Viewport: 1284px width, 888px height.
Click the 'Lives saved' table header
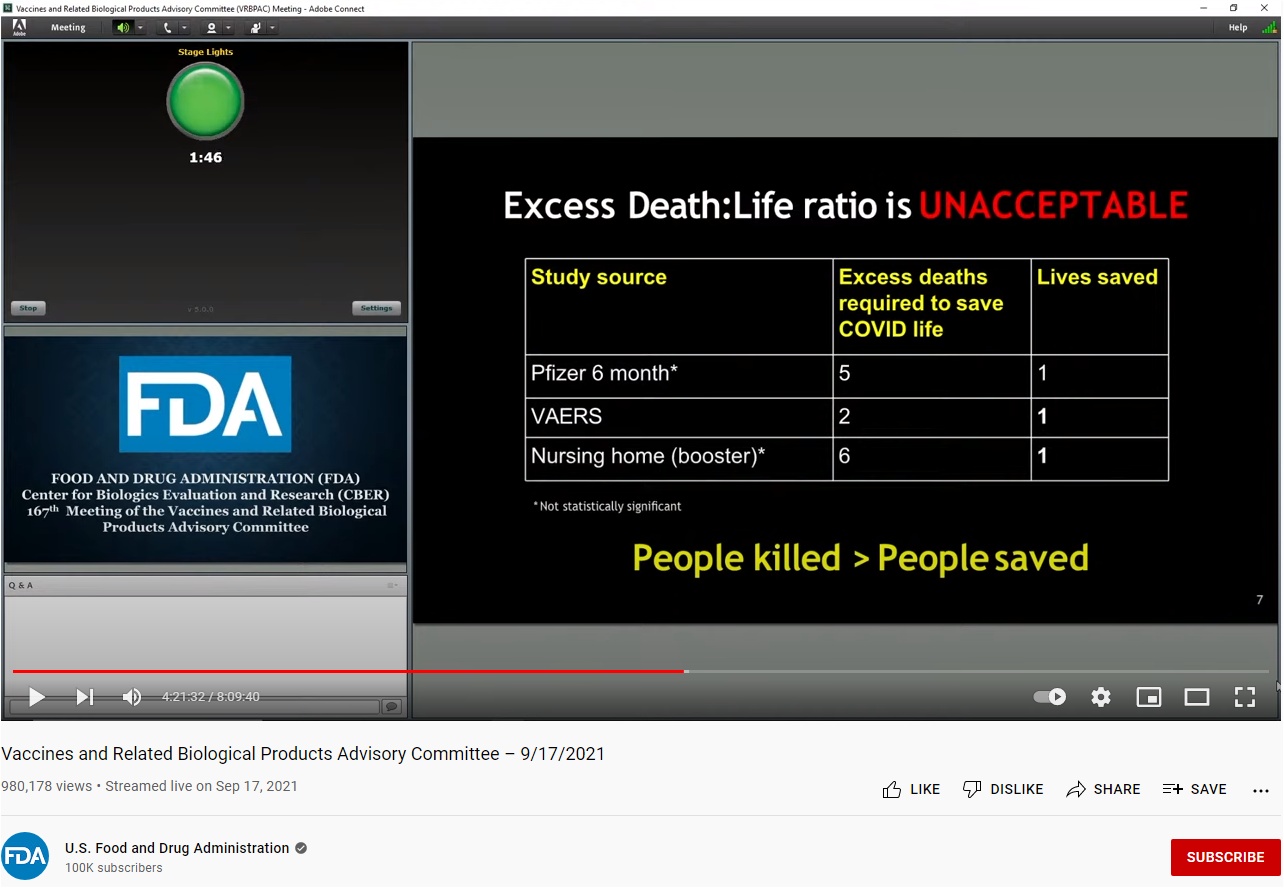point(1099,306)
